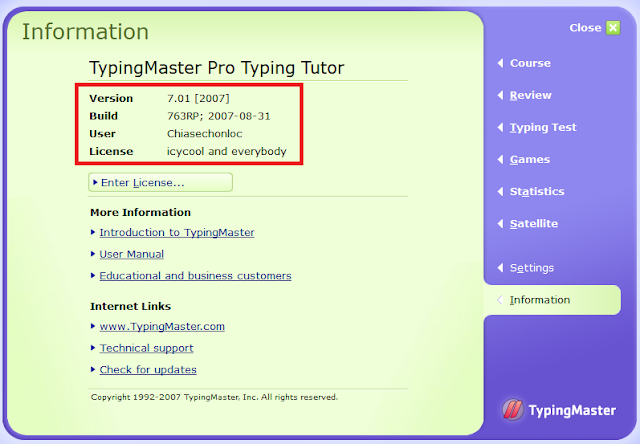Viewport: 640px width, 444px height.
Task: Click the Build label
Action: point(104,116)
